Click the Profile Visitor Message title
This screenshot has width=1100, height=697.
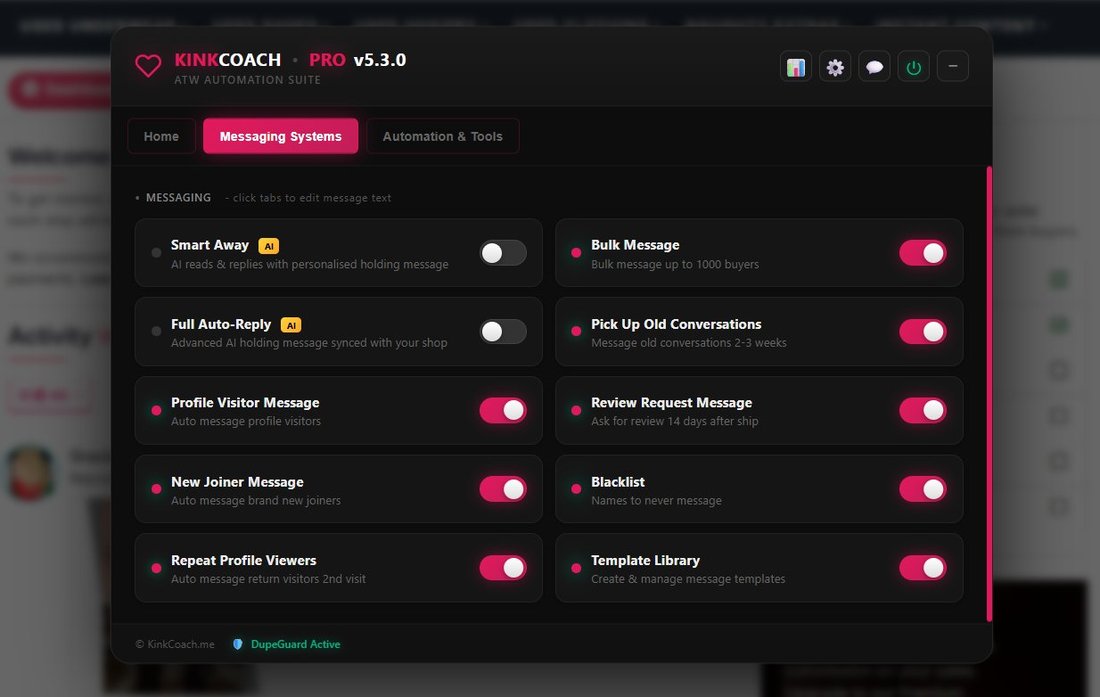[x=245, y=402]
